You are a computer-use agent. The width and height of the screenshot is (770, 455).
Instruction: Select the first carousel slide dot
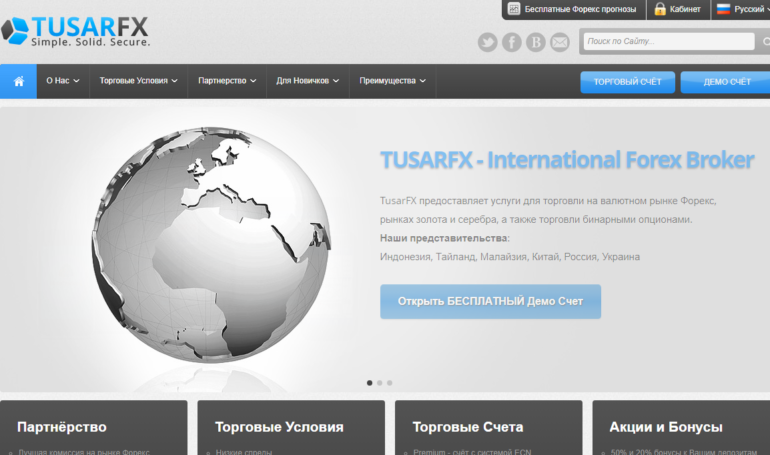point(369,382)
